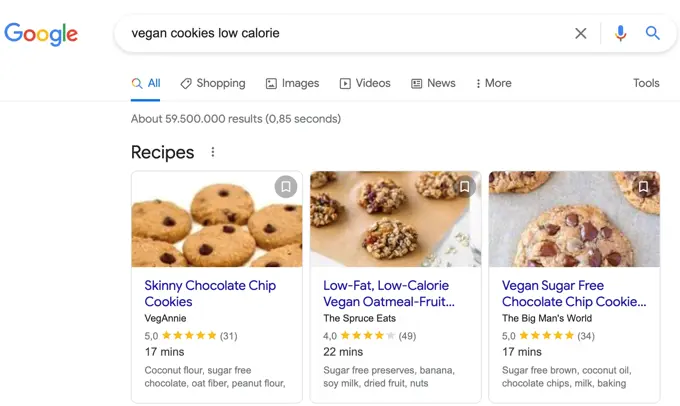Image resolution: width=680 pixels, height=406 pixels.
Task: Click the search box with vegan cookies query
Action: point(340,33)
